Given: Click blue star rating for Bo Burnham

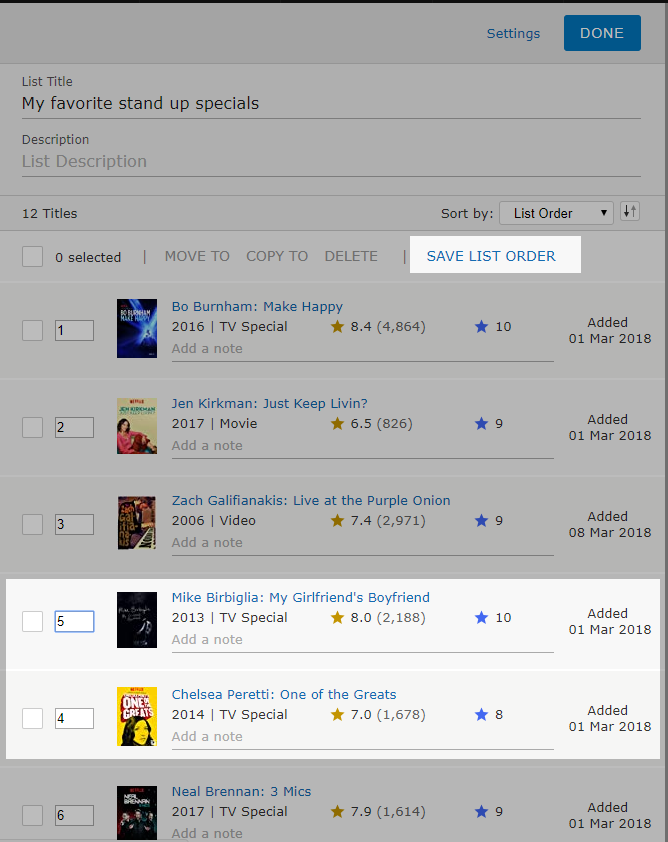Looking at the screenshot, I should coord(482,326).
